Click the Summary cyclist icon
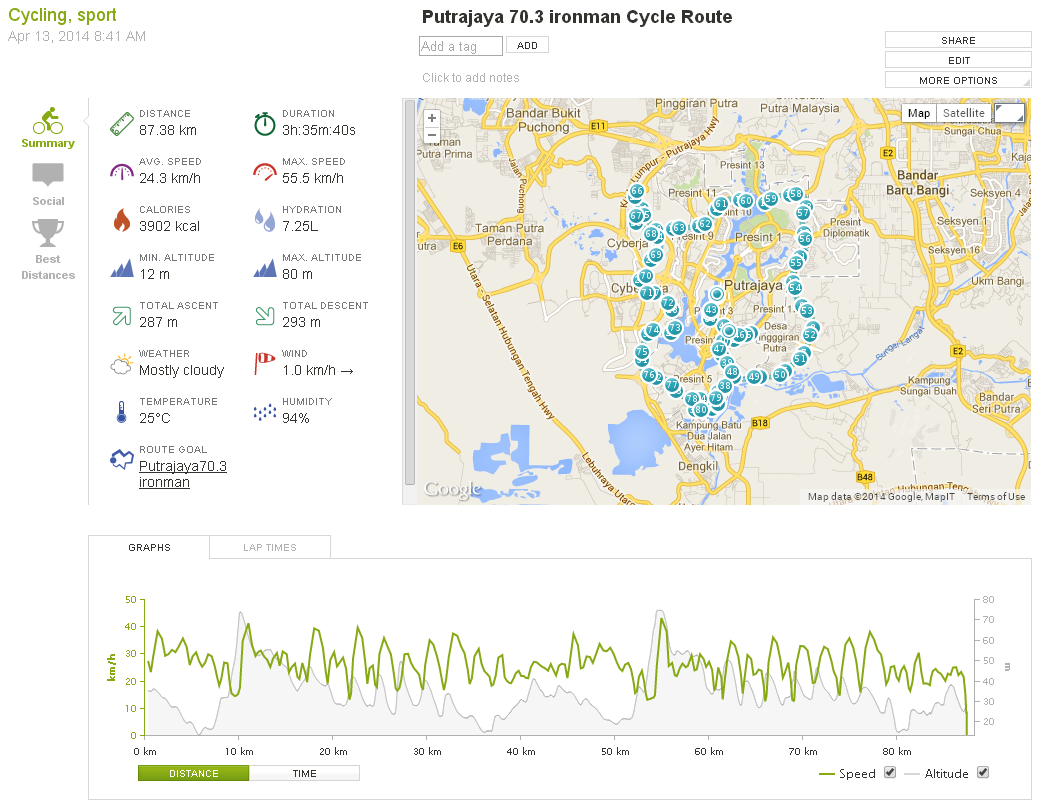The image size is (1038, 803). click(x=47, y=120)
